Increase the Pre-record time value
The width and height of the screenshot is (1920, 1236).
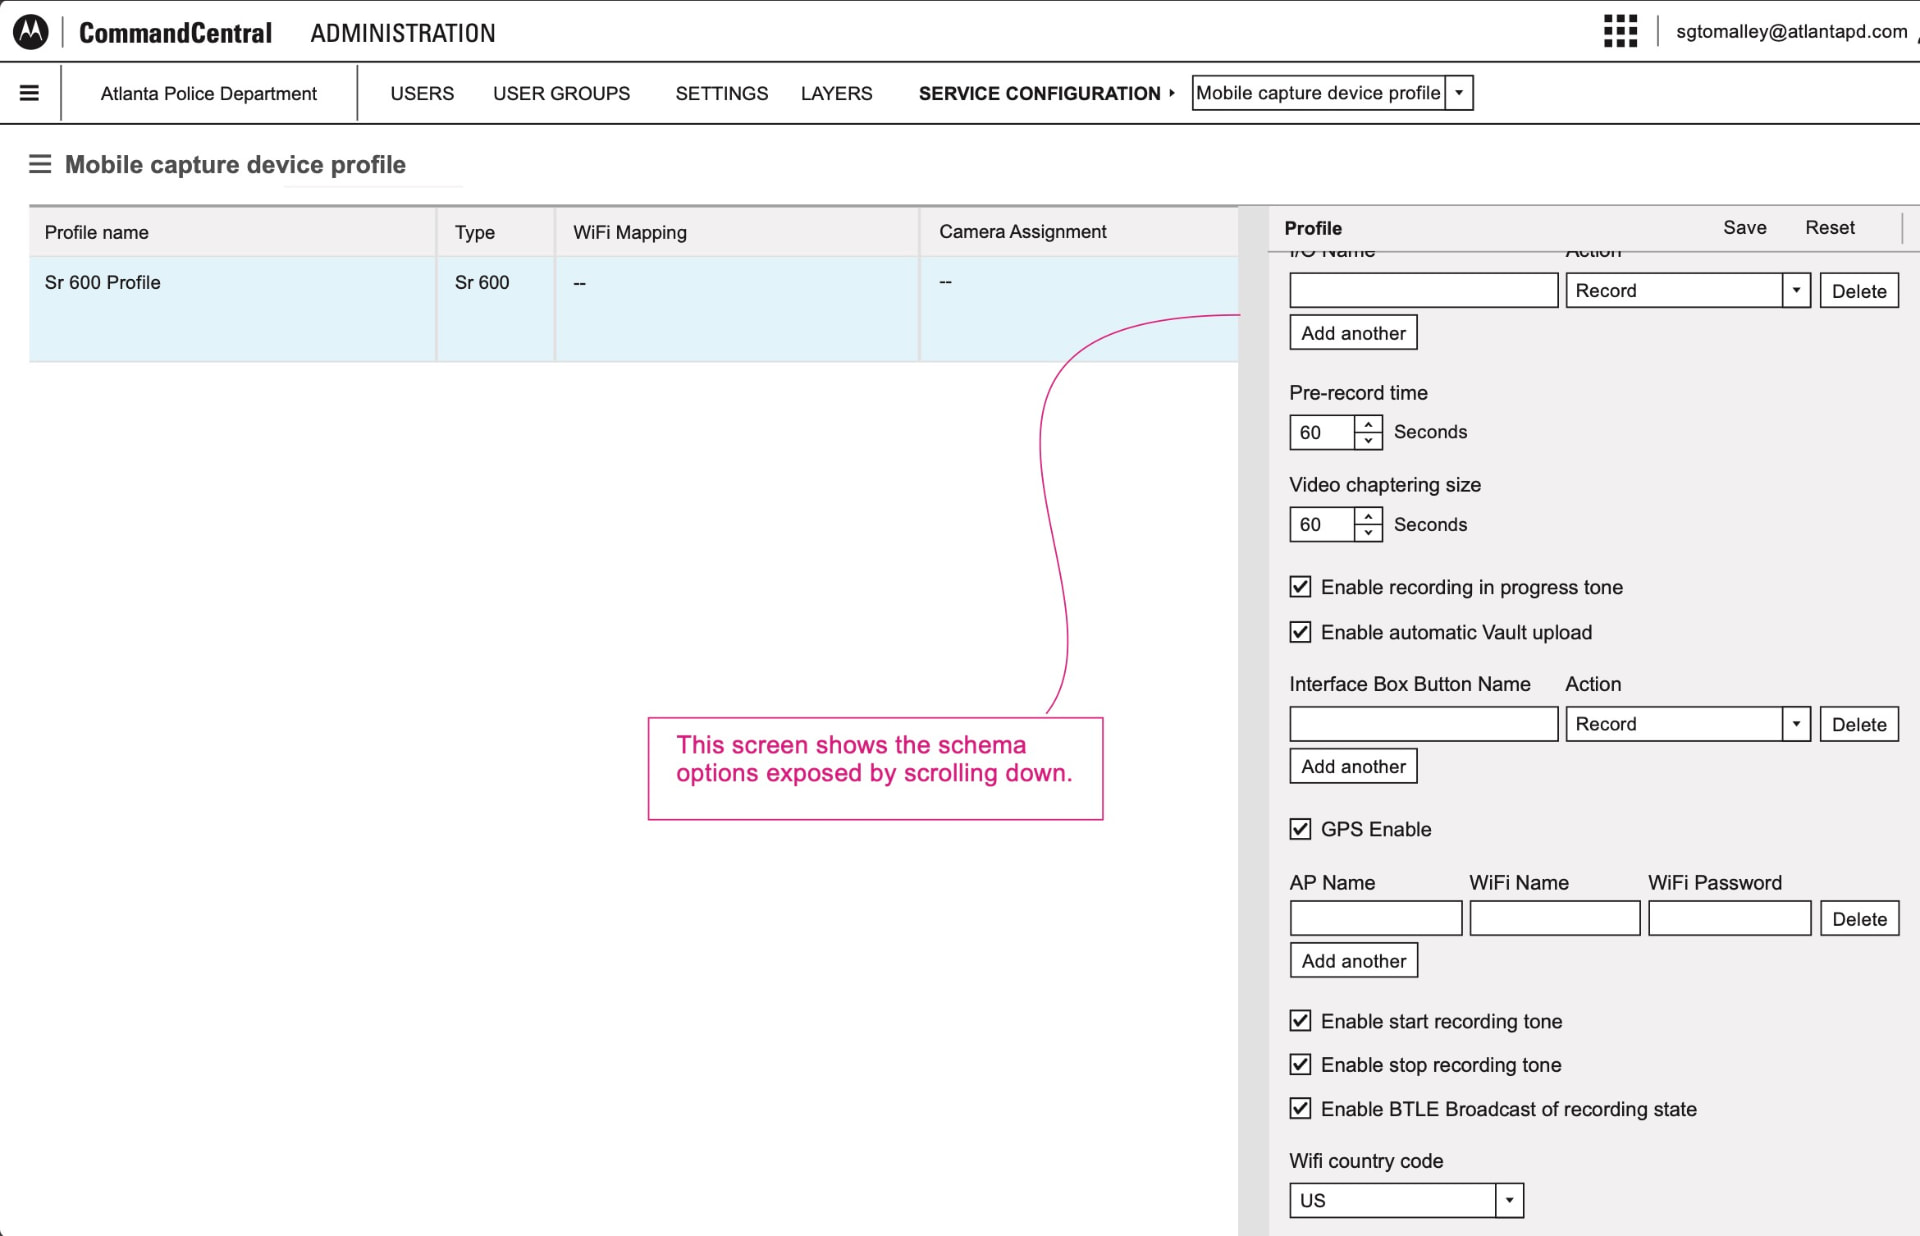(x=1368, y=424)
